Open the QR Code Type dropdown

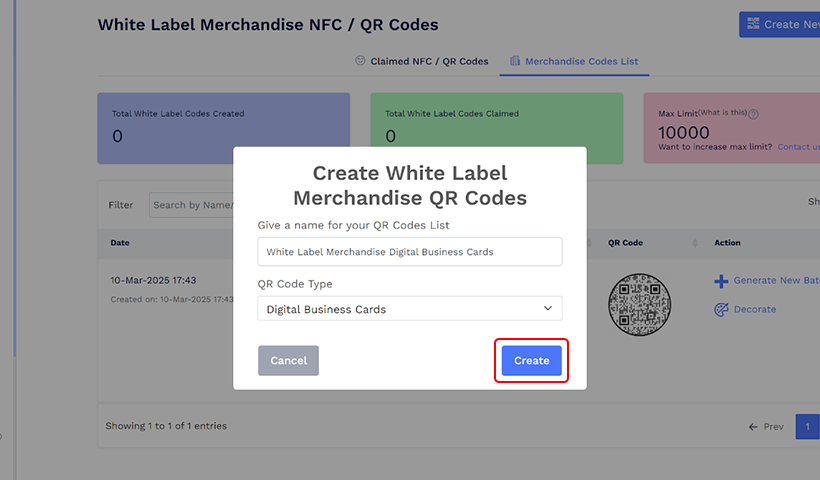click(x=409, y=309)
